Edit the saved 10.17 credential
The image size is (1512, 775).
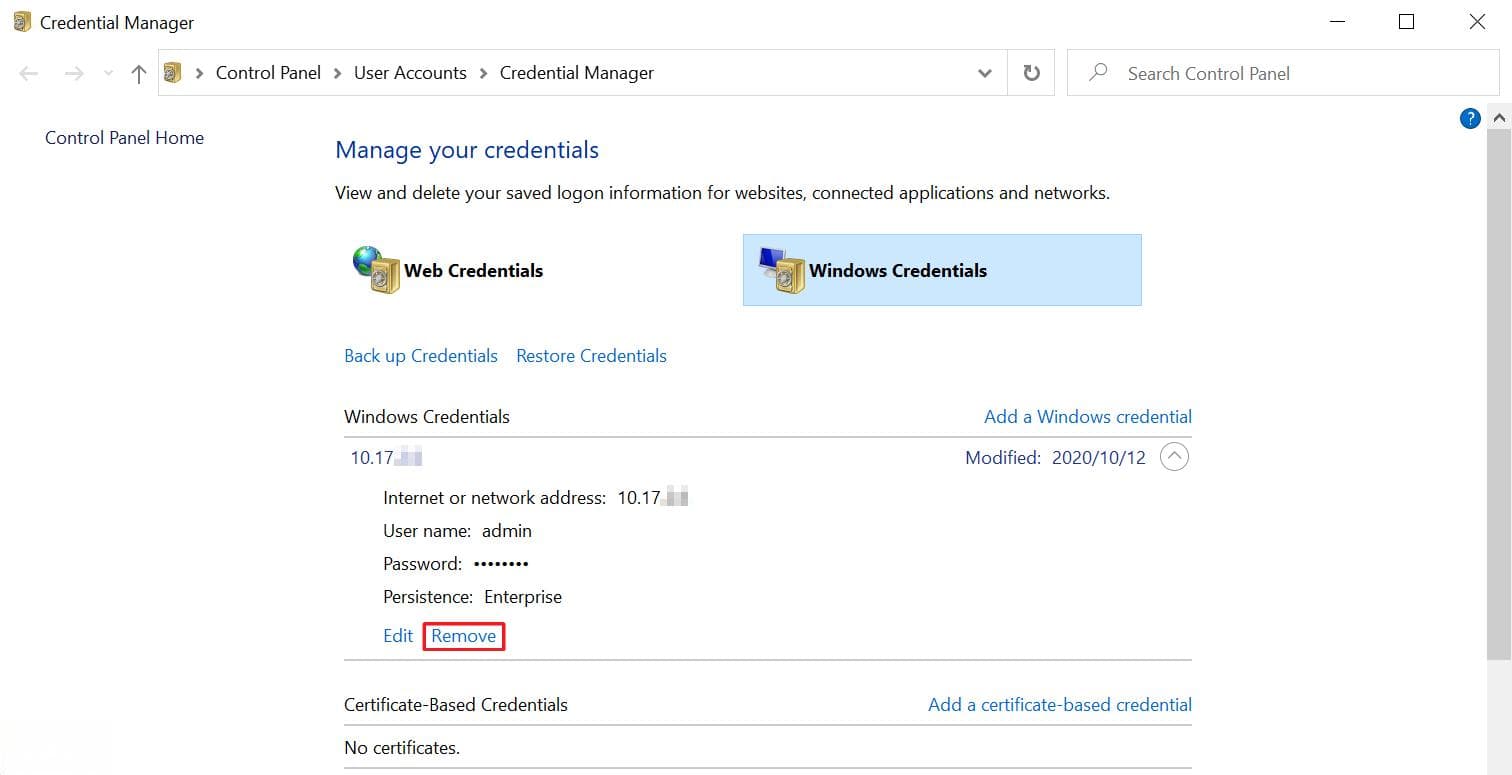398,636
